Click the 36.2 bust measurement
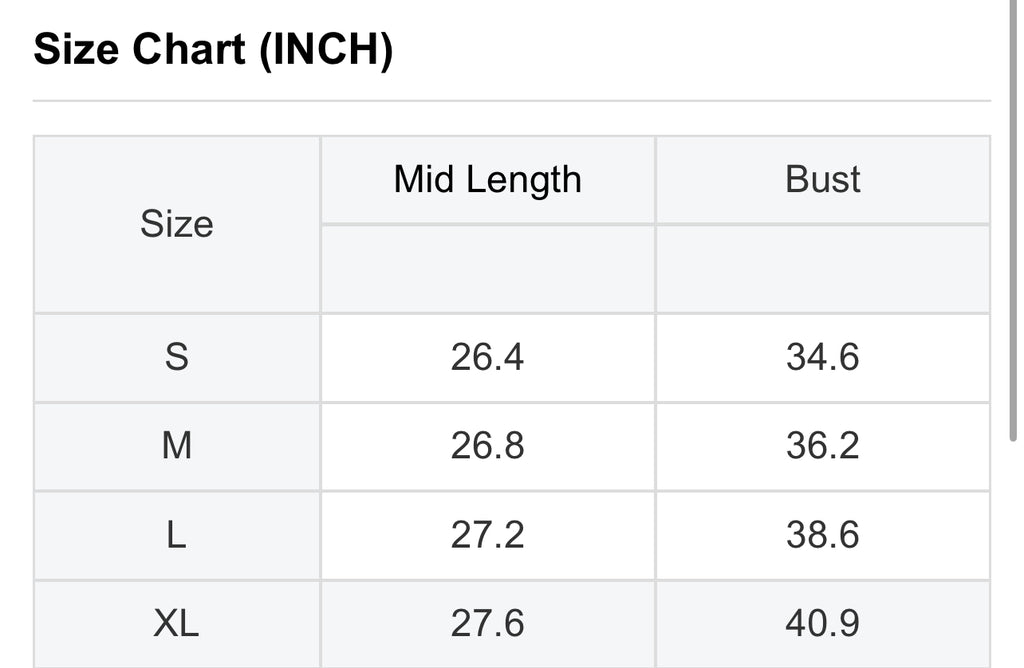Screen dimensions: 1024x668 (x=823, y=446)
